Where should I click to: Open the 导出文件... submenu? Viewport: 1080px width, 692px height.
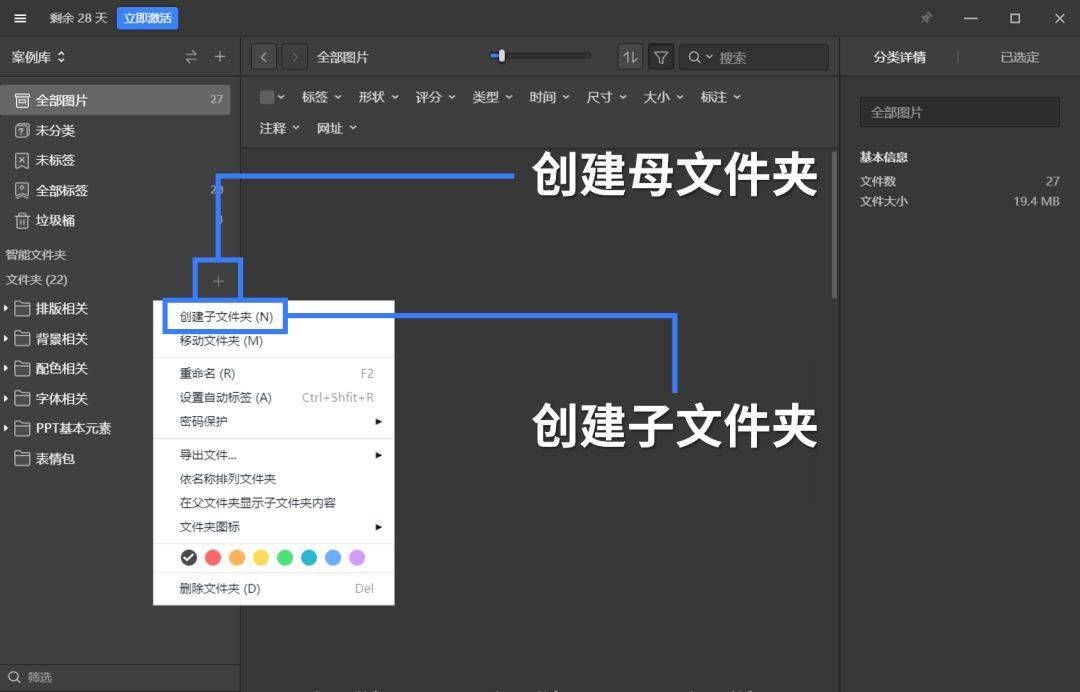pyautogui.click(x=273, y=455)
